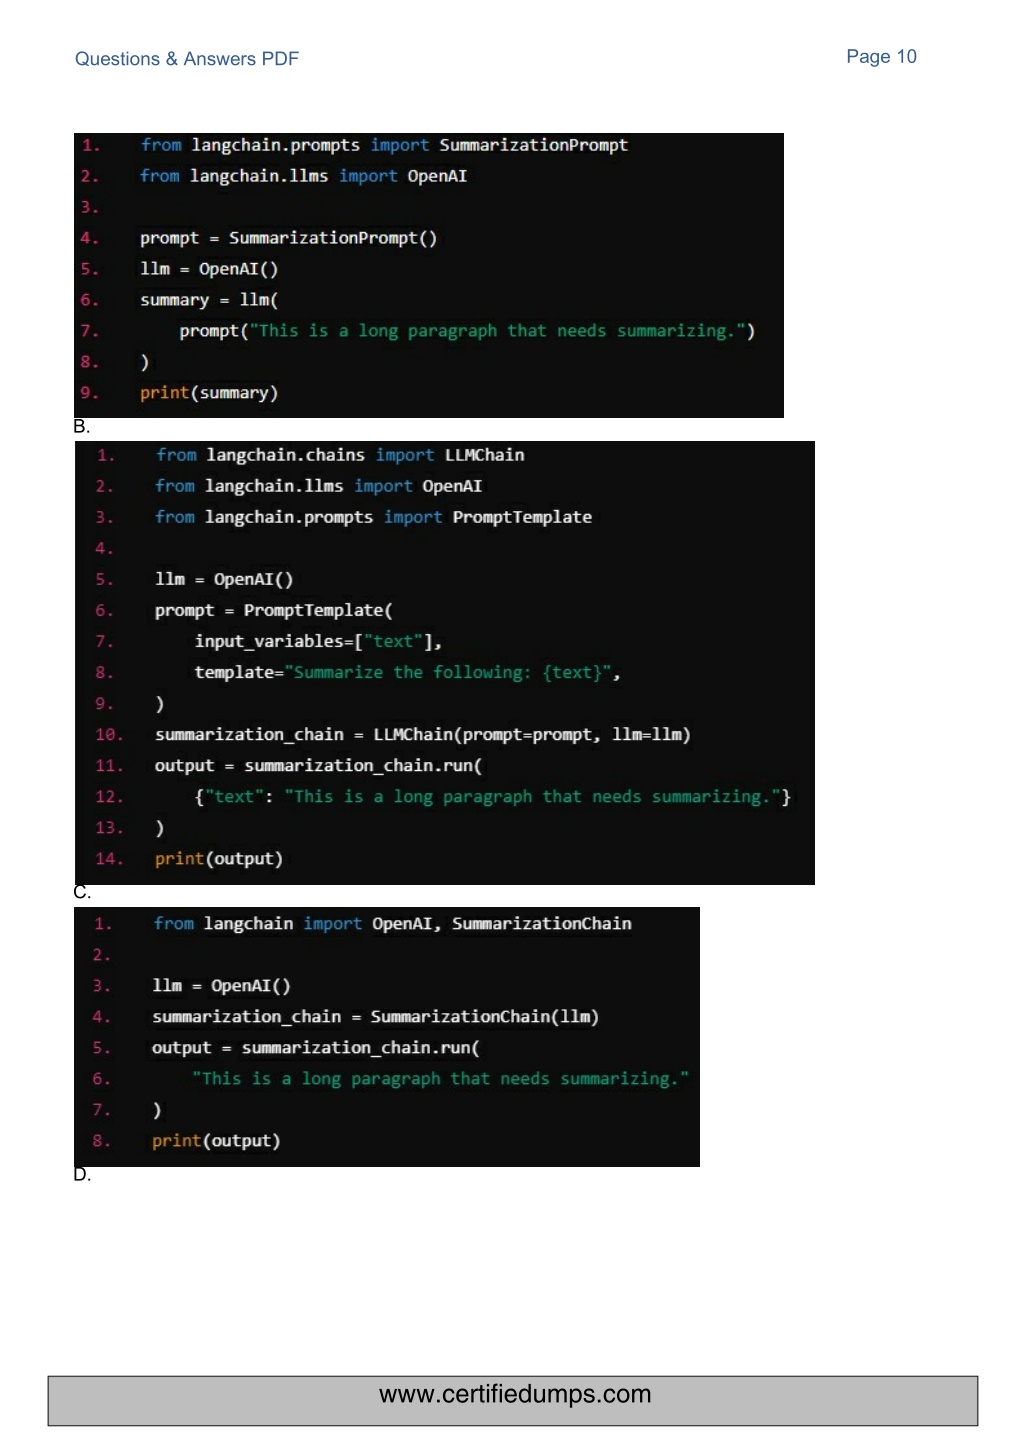Click 'SummarizationChain(llm)' line in third code block
The image size is (1024, 1448).
tap(375, 1016)
